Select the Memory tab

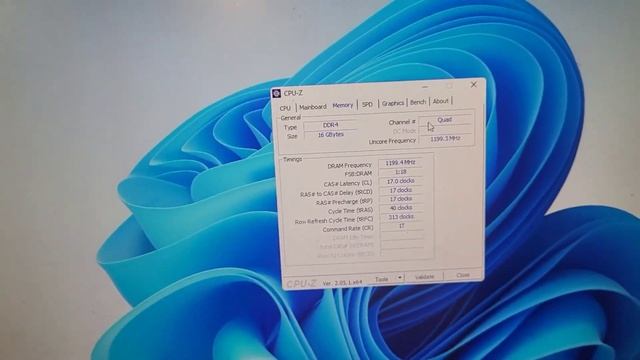coord(342,105)
